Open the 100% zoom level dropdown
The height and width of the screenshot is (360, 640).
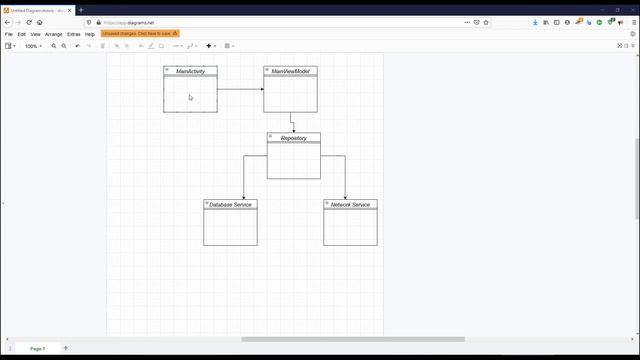33,47
